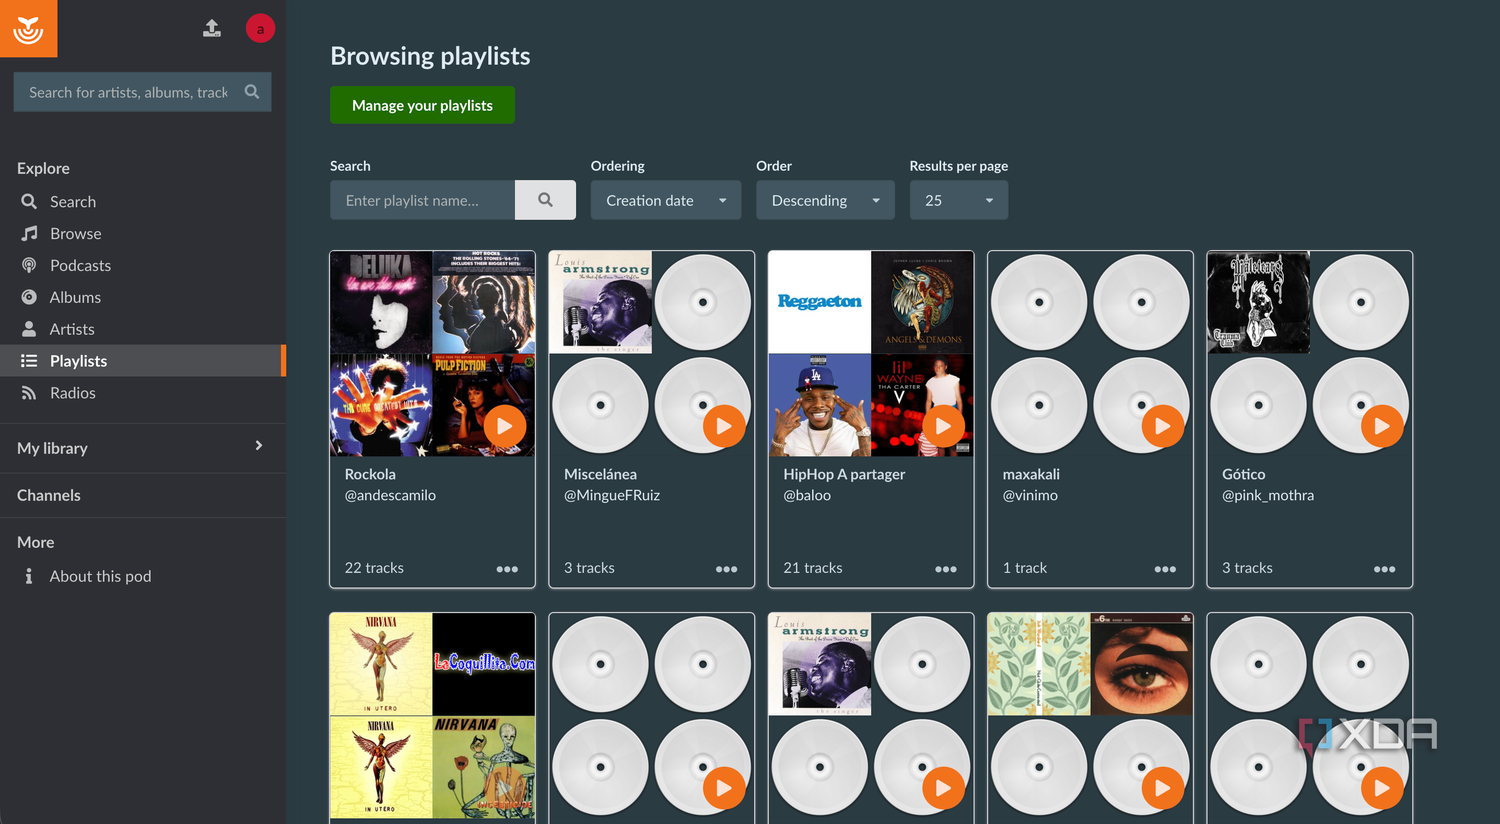Image resolution: width=1500 pixels, height=824 pixels.
Task: Play the Miscelánea playlist
Action: [x=724, y=426]
